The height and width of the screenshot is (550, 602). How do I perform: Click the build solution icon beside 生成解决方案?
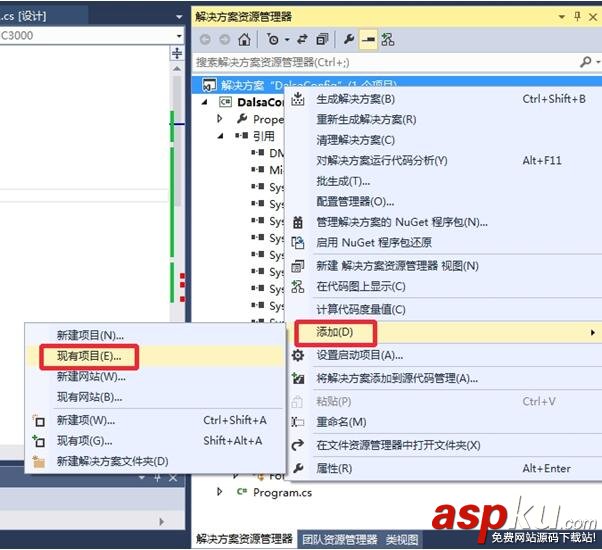(298, 99)
